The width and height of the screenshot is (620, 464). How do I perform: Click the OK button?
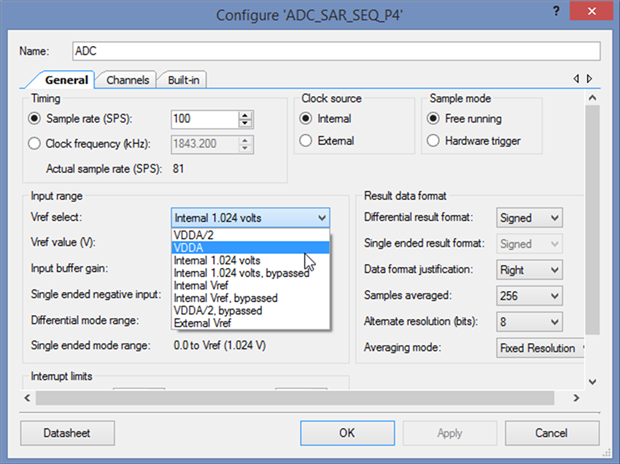(346, 433)
